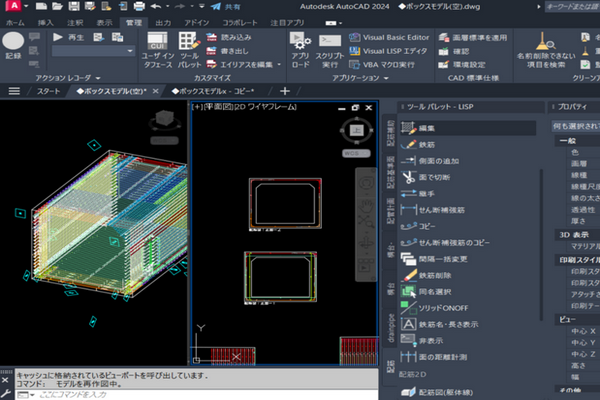Click the 書き出し export icon
This screenshot has height=400, width=600.
click(x=212, y=51)
